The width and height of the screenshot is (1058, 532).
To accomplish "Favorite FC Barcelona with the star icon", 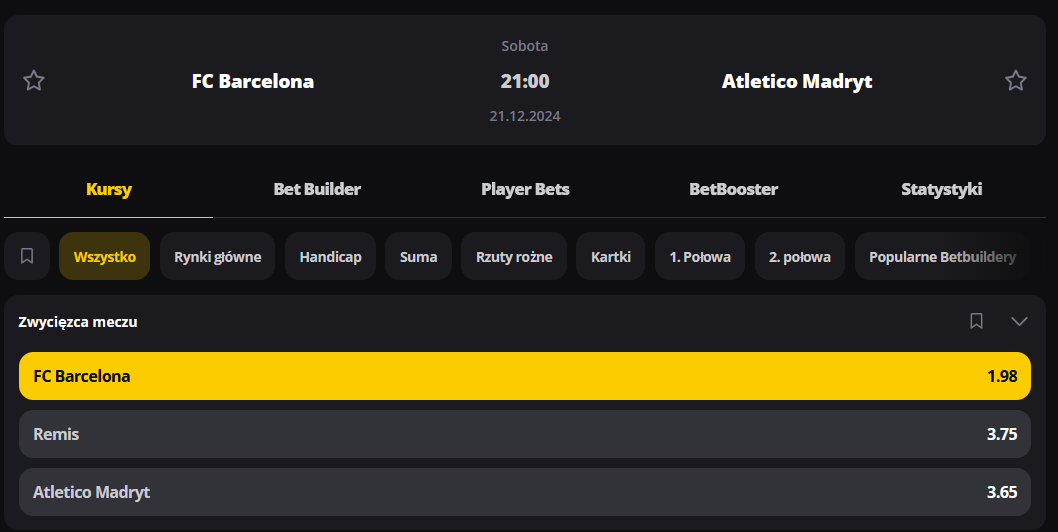I will pyautogui.click(x=34, y=81).
